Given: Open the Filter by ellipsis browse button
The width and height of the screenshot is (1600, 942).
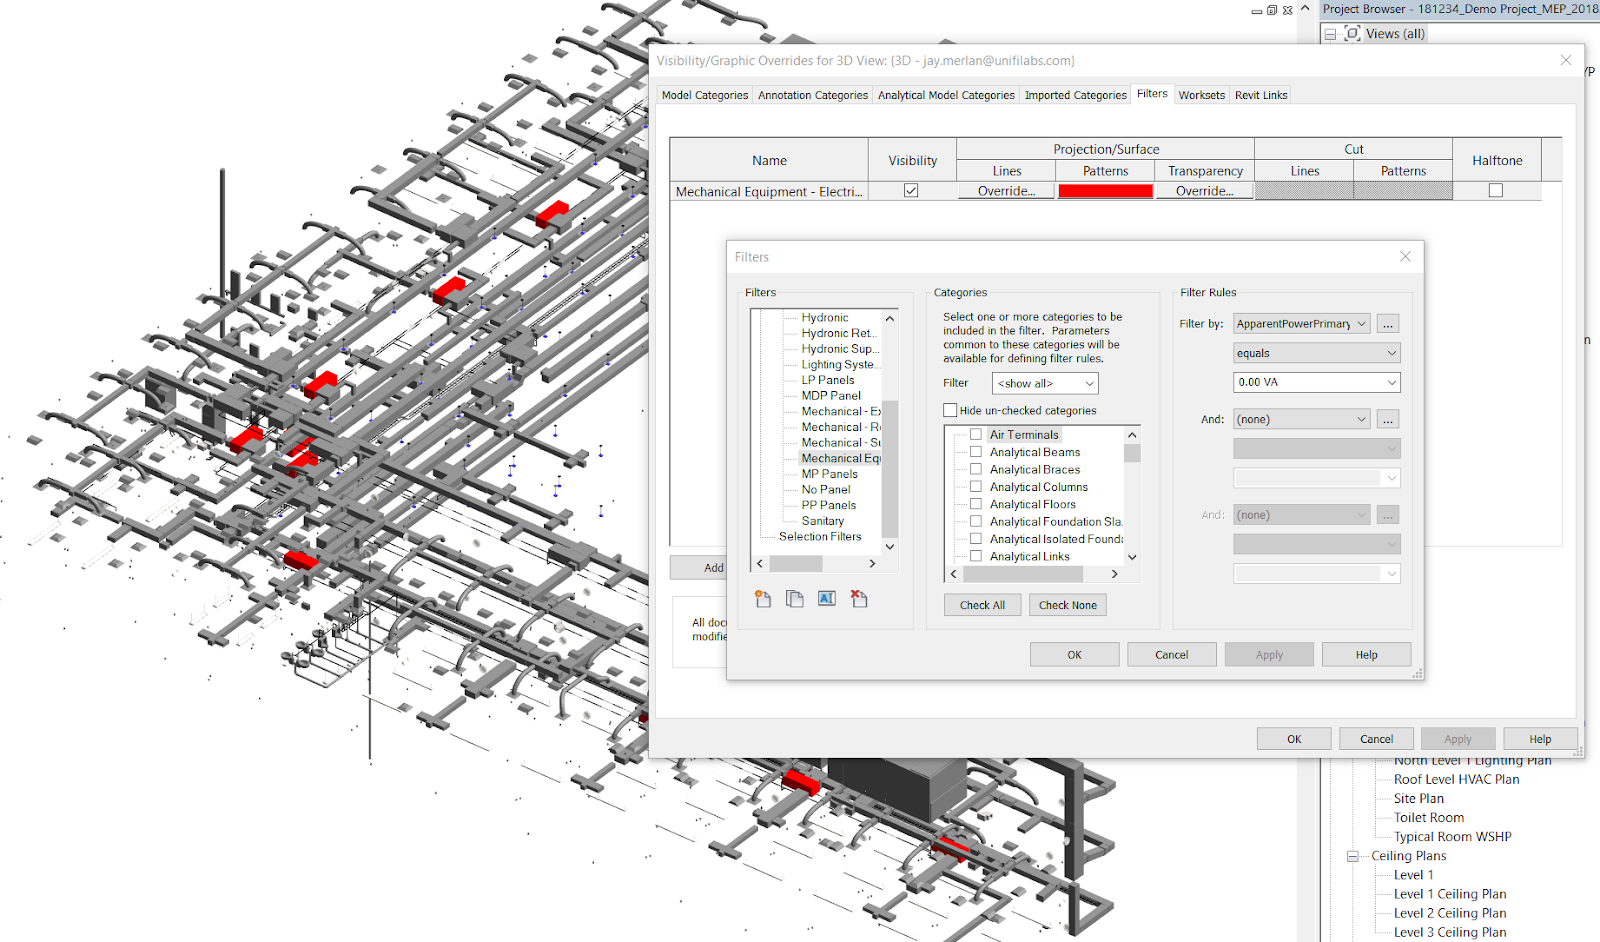Looking at the screenshot, I should [1388, 324].
